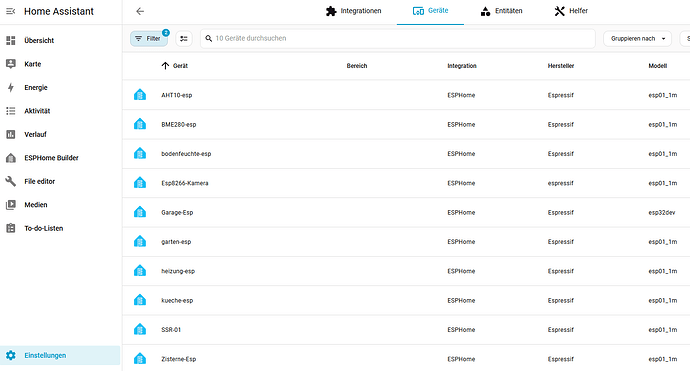Image resolution: width=690 pixels, height=371 pixels.
Task: Click the ESPHome icon of garten-esp
Action: pos(140,241)
